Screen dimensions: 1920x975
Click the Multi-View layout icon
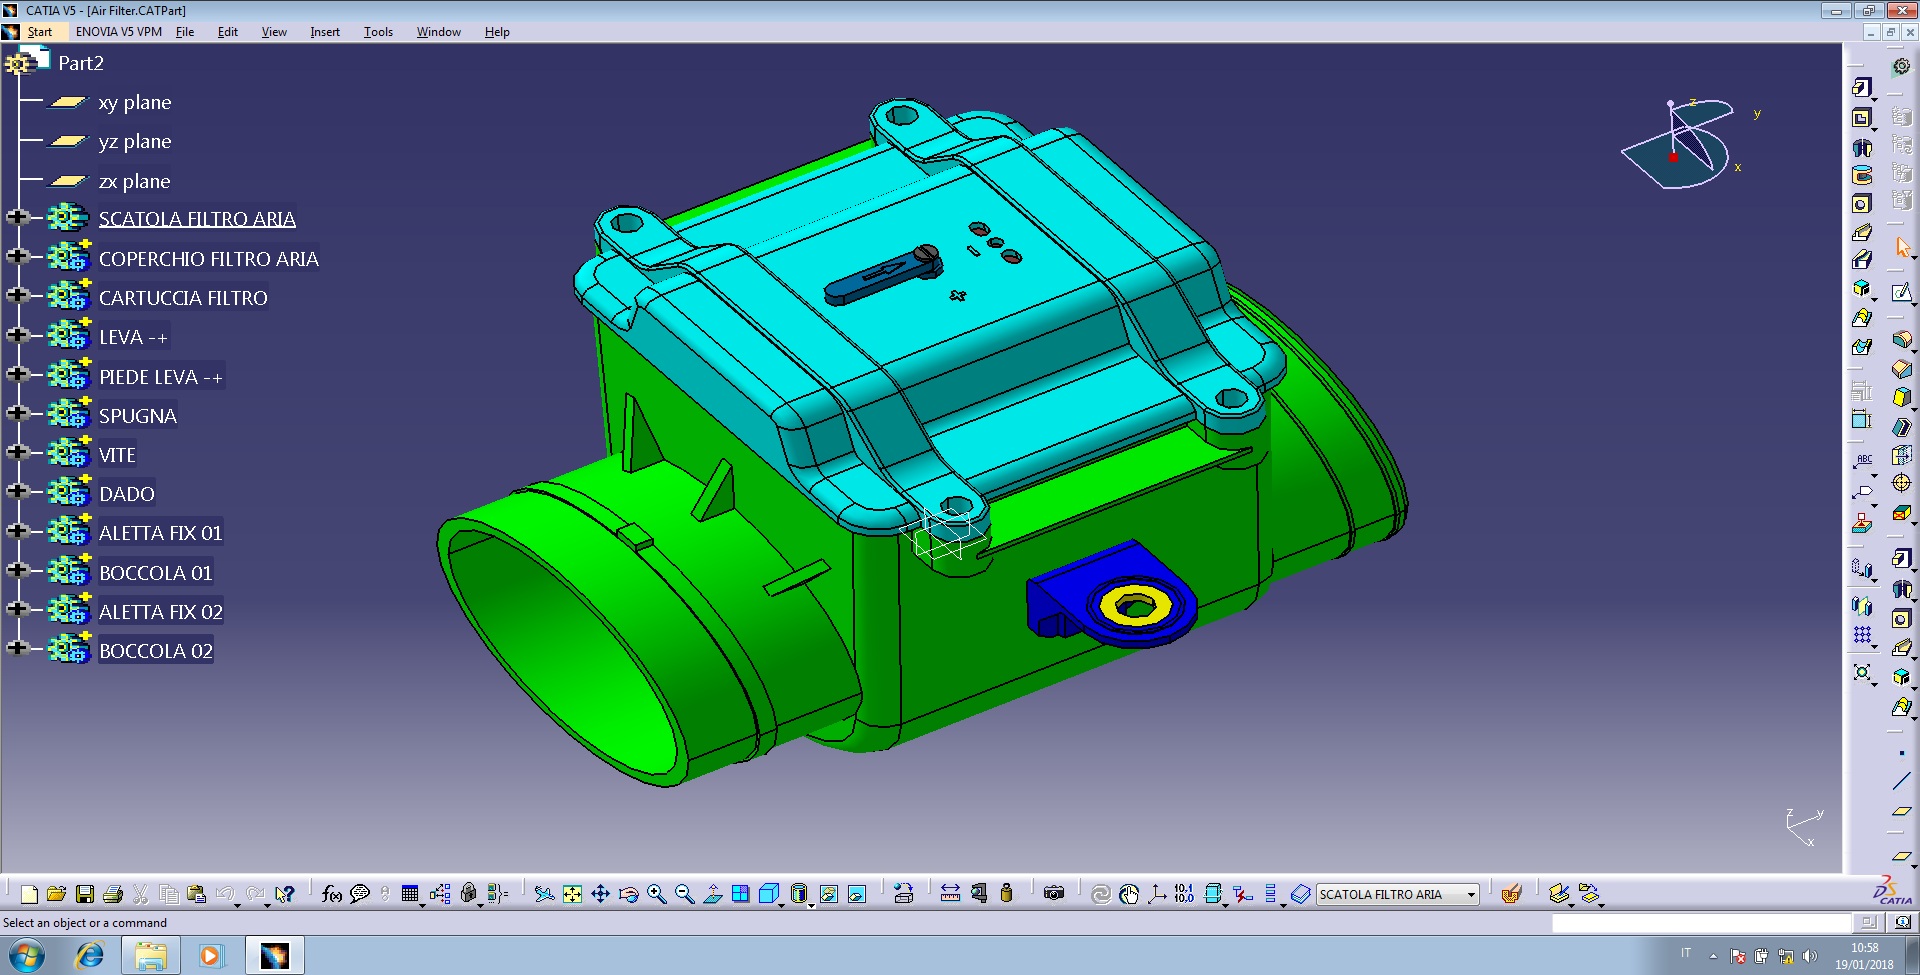(x=741, y=894)
